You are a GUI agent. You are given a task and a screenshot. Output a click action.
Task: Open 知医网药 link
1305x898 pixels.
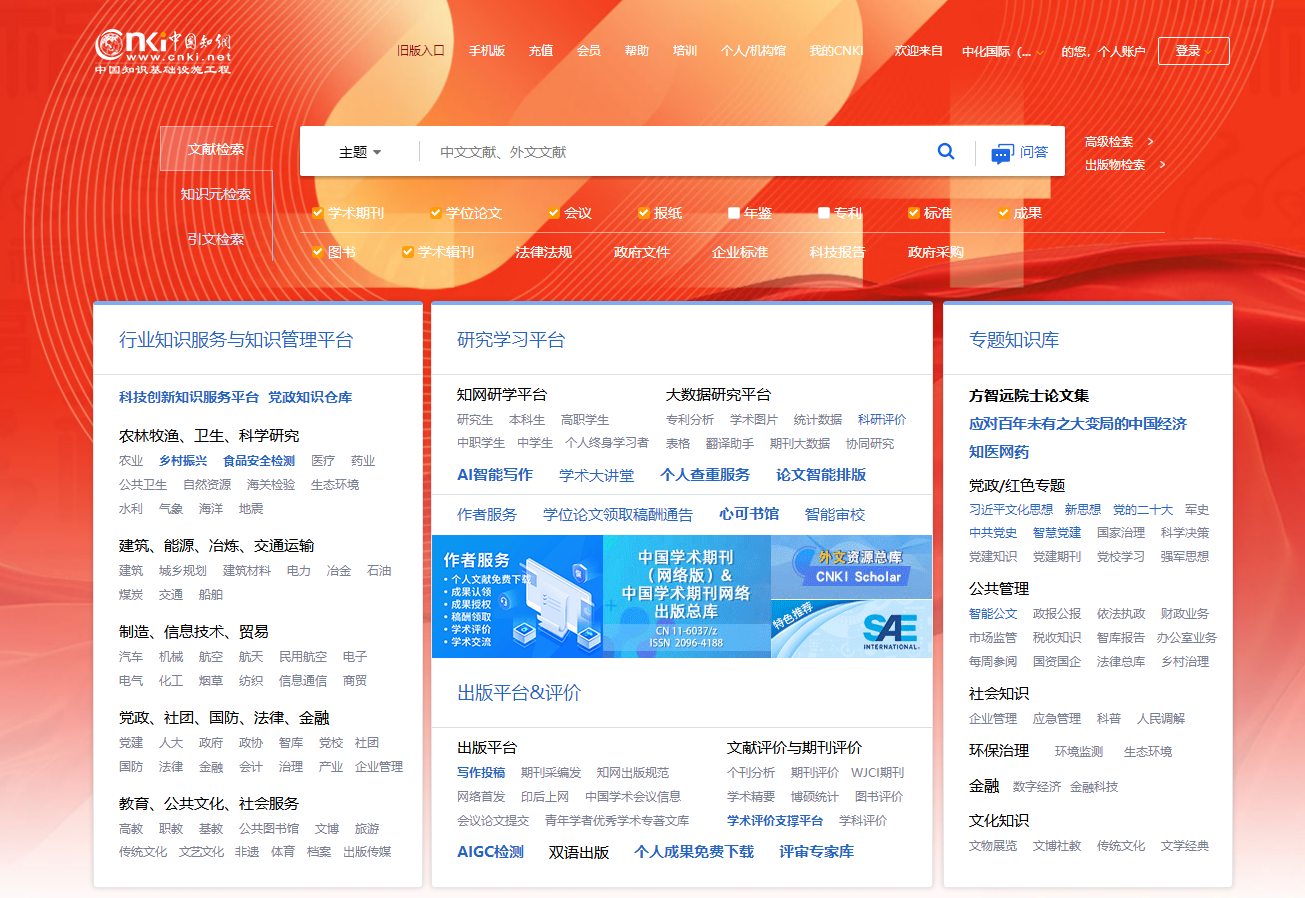[999, 452]
